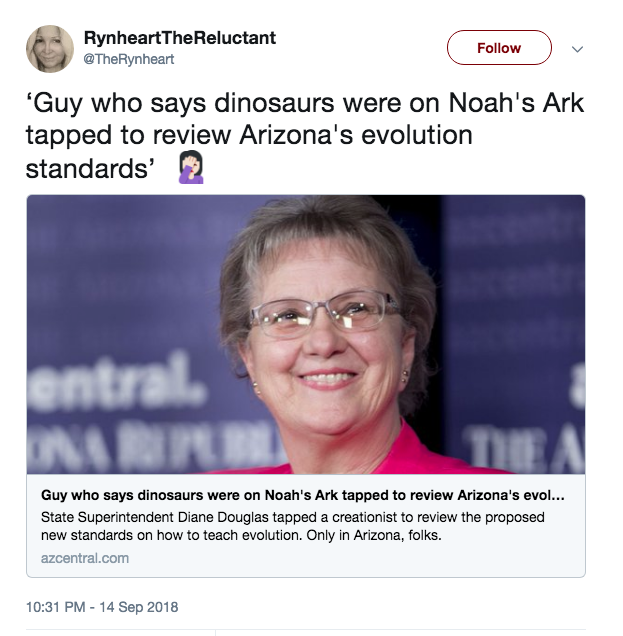Viewport: 623px width, 636px height.
Task: Visit the @TheRynheart handle link
Action: click(129, 59)
